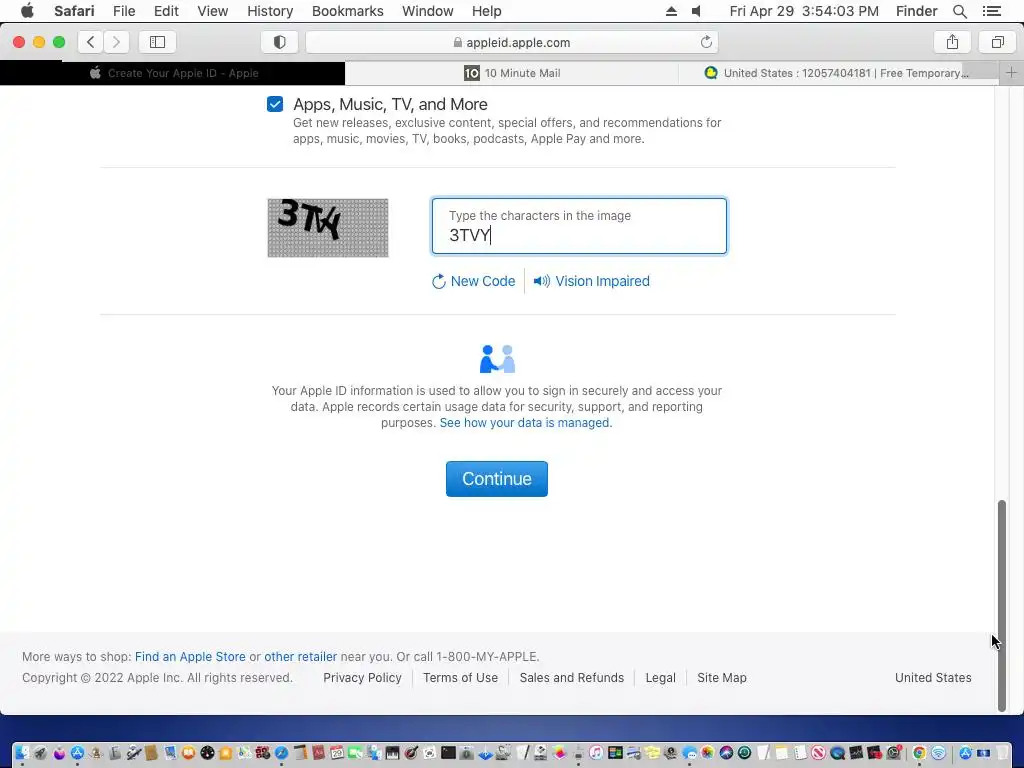Click the appleid.apple.com address bar

(x=511, y=42)
